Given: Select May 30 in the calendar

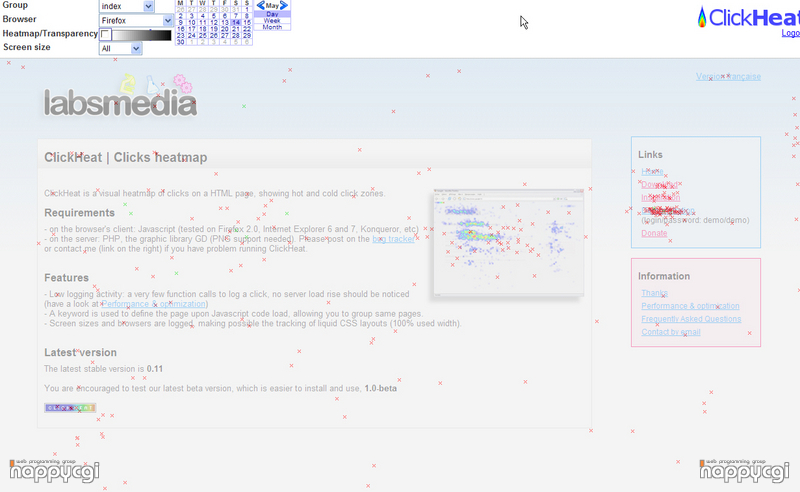Looking at the screenshot, I should point(181,42).
